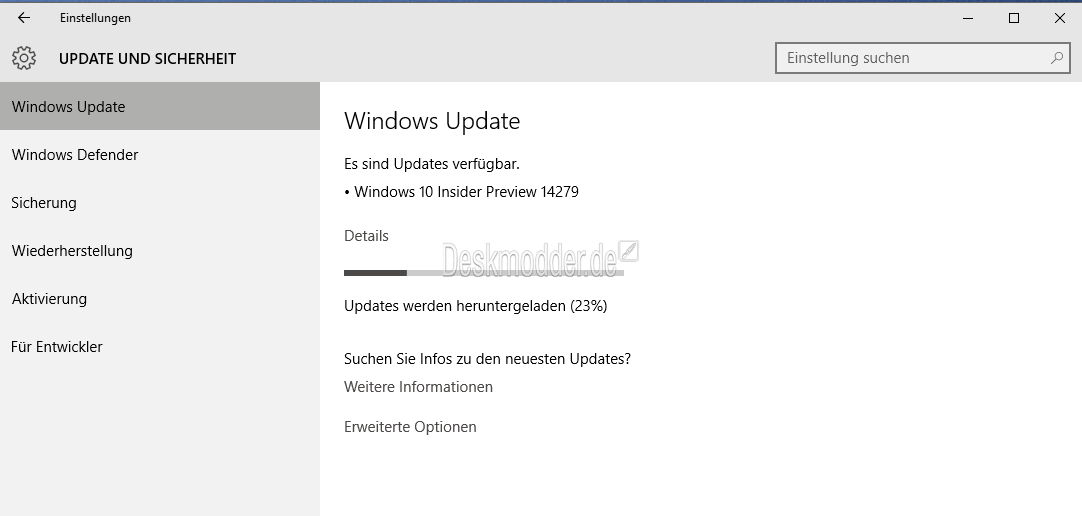
Task: Click the update download progress bar
Action: point(484,273)
